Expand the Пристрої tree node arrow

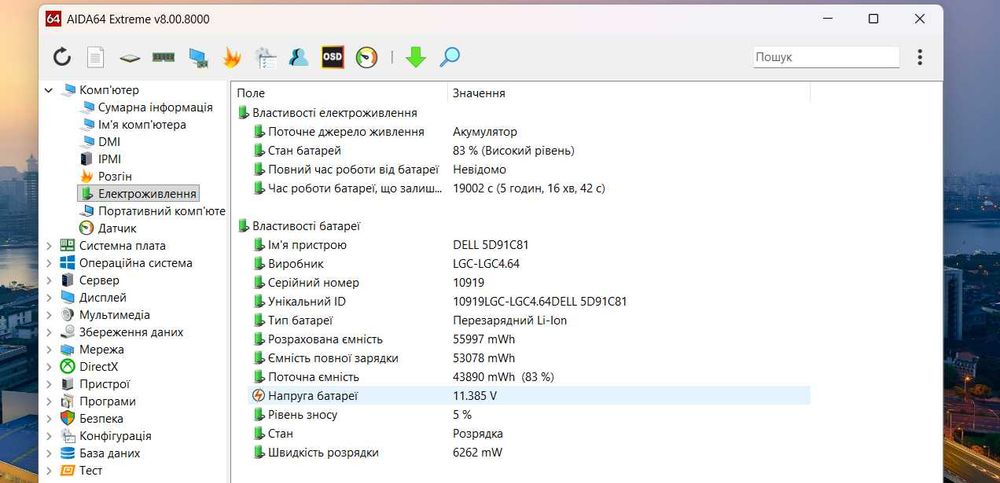[49, 384]
